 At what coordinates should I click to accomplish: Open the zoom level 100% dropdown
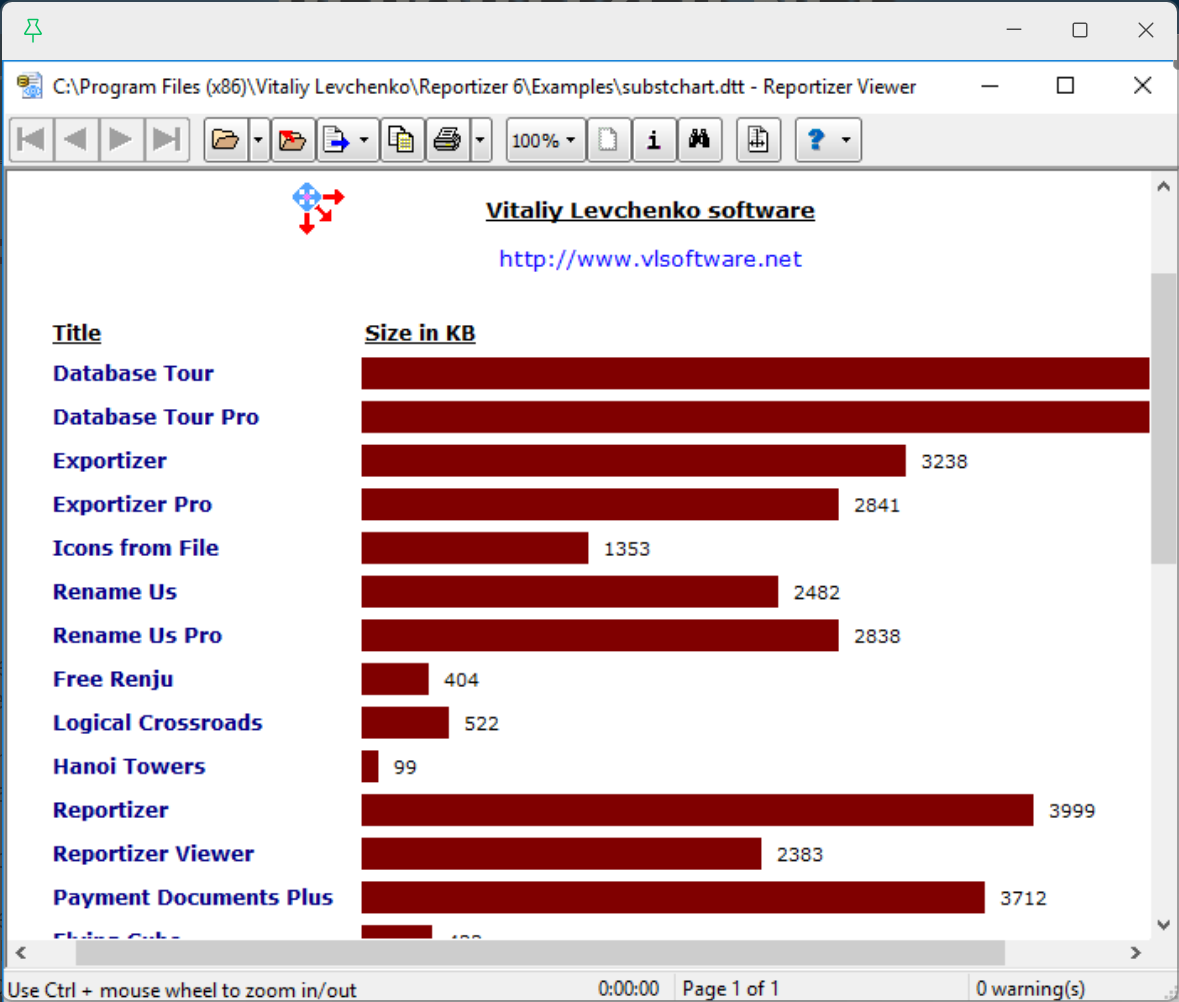(x=544, y=140)
